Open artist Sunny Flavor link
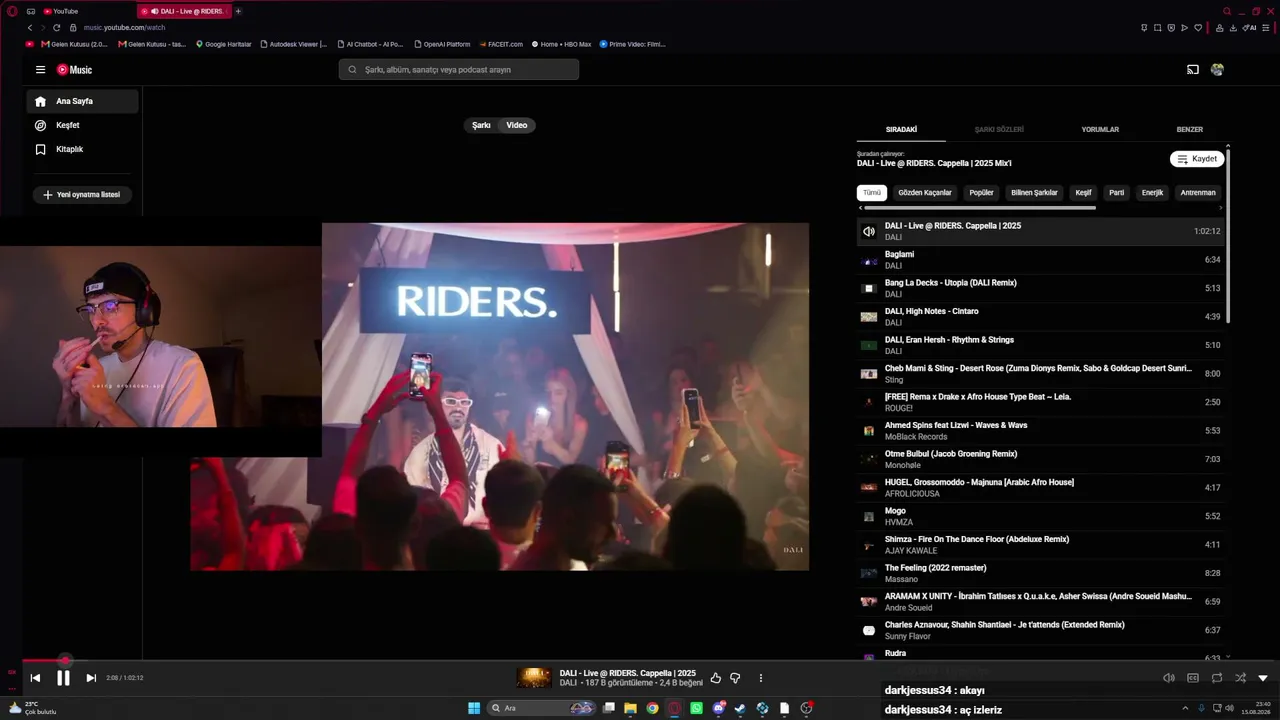The height and width of the screenshot is (720, 1280). tap(908, 636)
